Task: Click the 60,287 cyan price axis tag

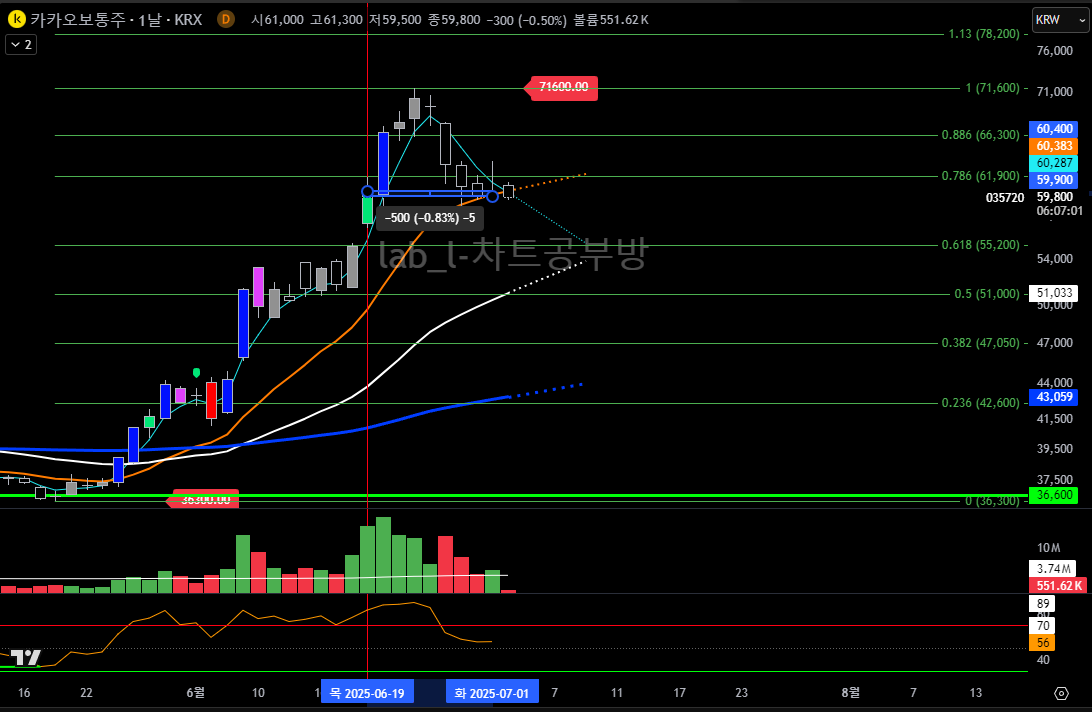Action: pyautogui.click(x=1053, y=163)
